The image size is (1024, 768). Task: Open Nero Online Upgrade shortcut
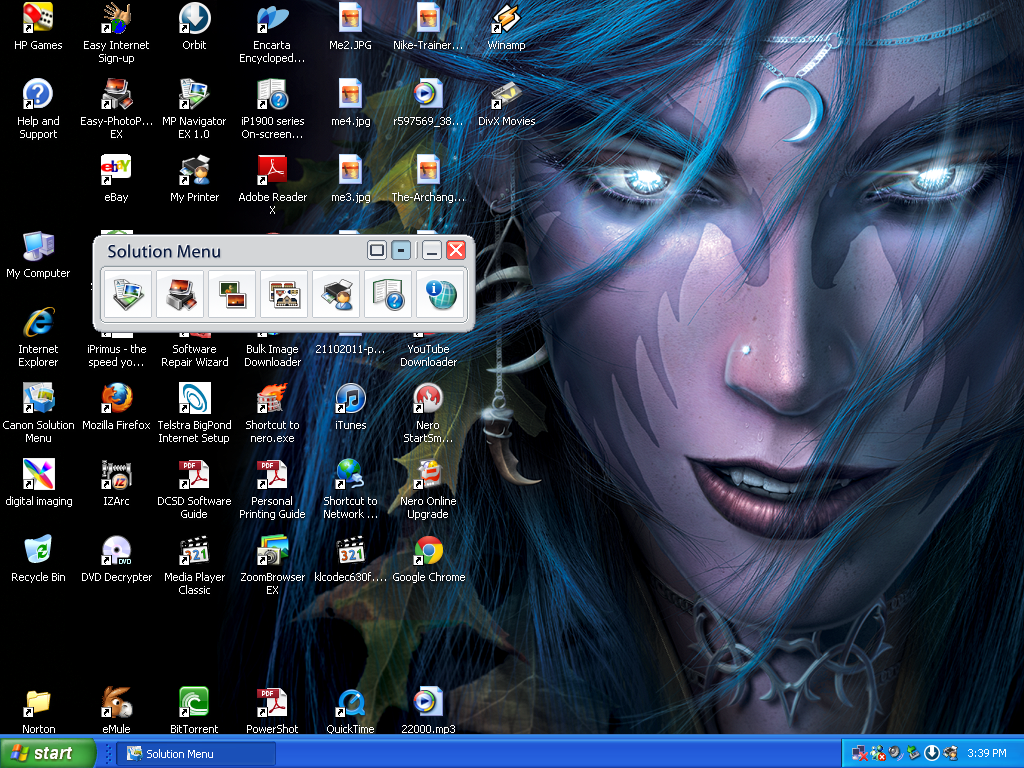click(428, 489)
